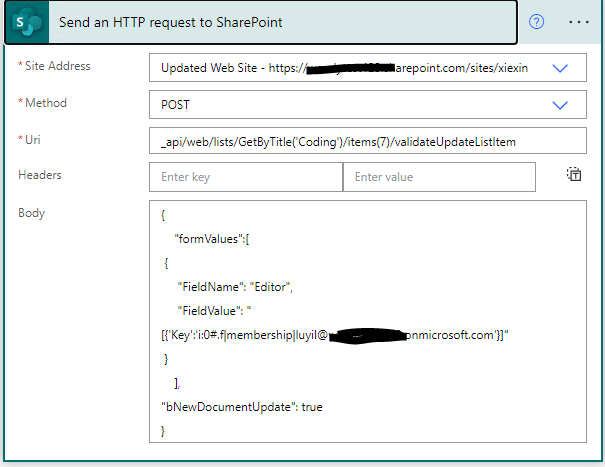Click the Method label
Screen dimensions: 605x467
pos(46,103)
